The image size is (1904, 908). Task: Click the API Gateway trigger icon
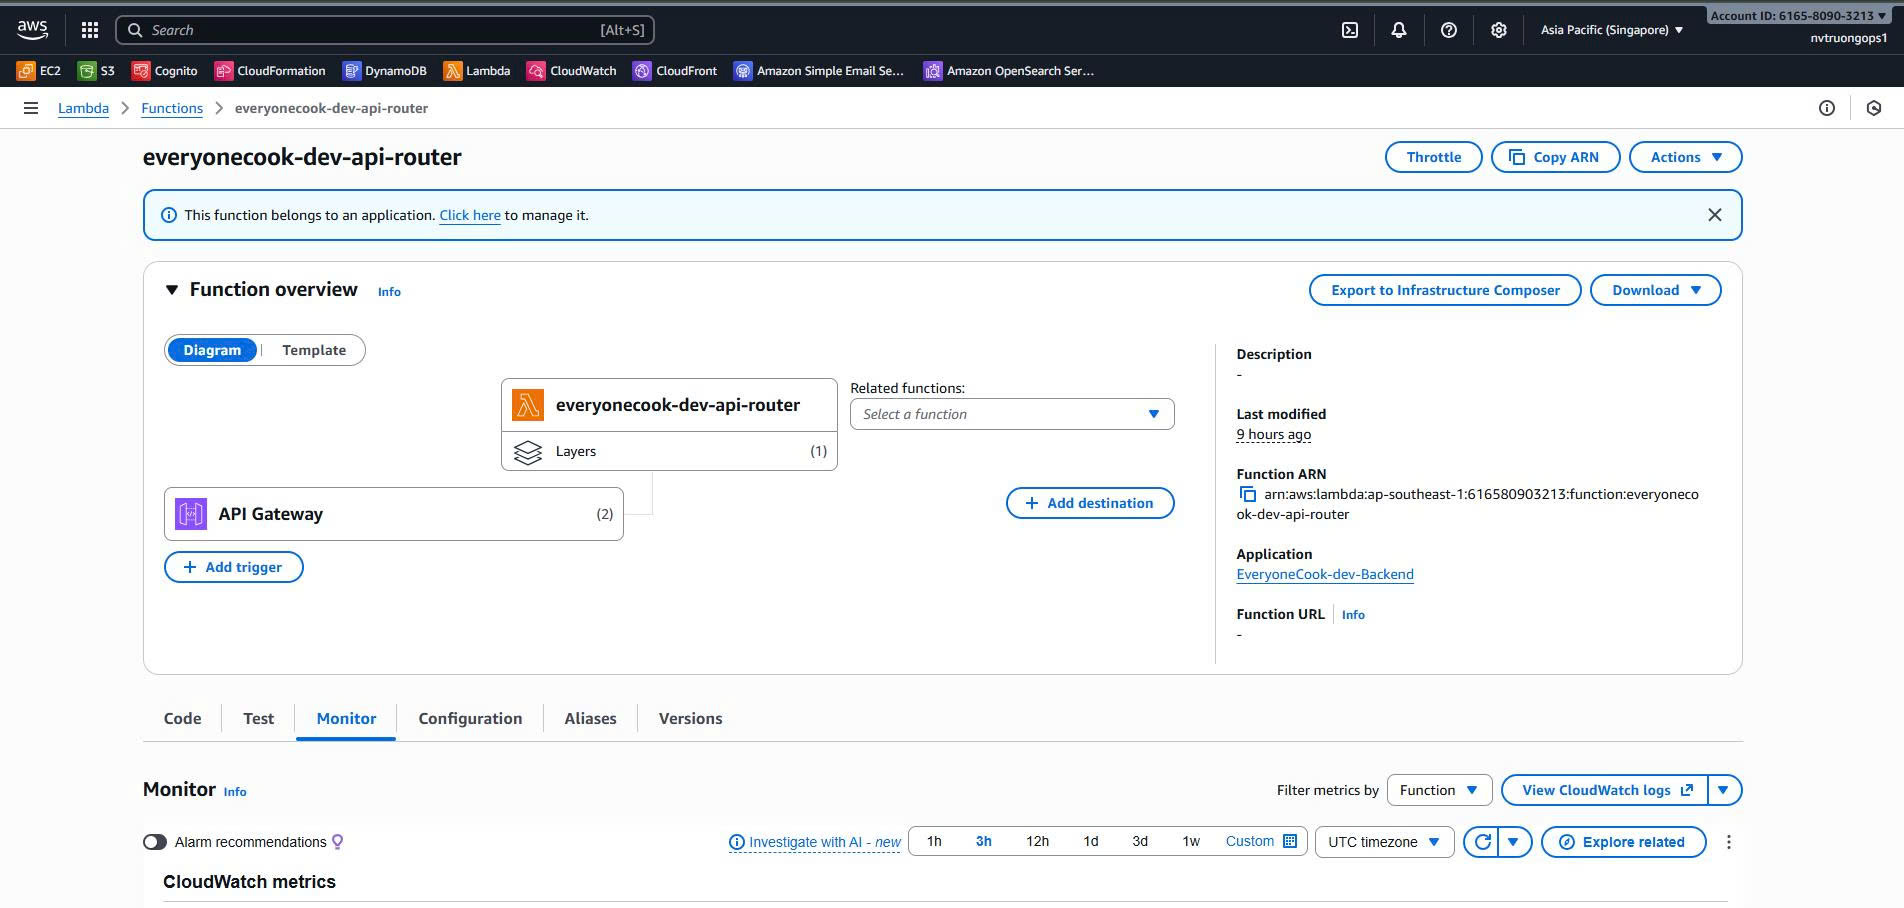click(x=191, y=514)
